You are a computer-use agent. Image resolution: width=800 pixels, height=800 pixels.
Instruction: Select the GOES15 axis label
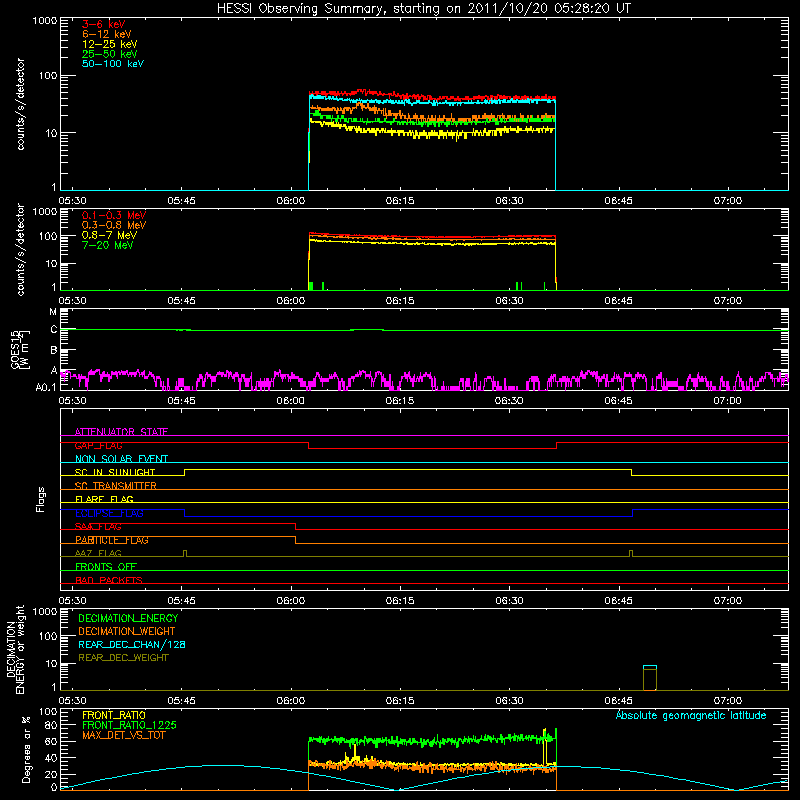pyautogui.click(x=16, y=349)
